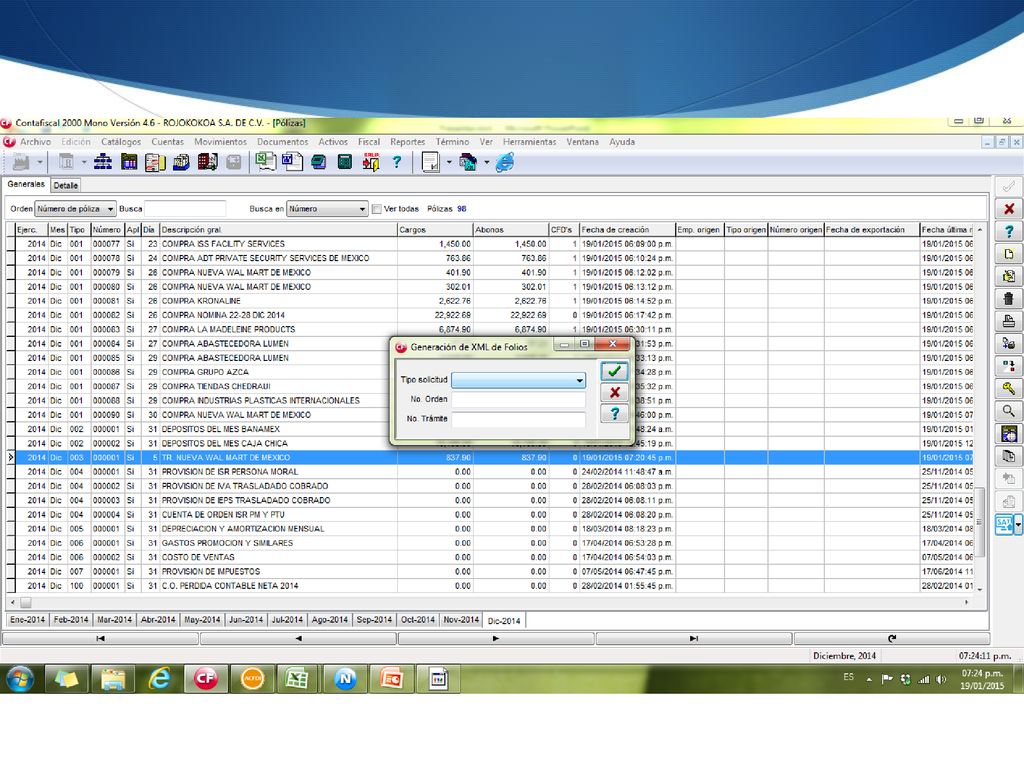The width and height of the screenshot is (1024, 768).
Task: Open the Archivo menu
Action: coord(35,142)
